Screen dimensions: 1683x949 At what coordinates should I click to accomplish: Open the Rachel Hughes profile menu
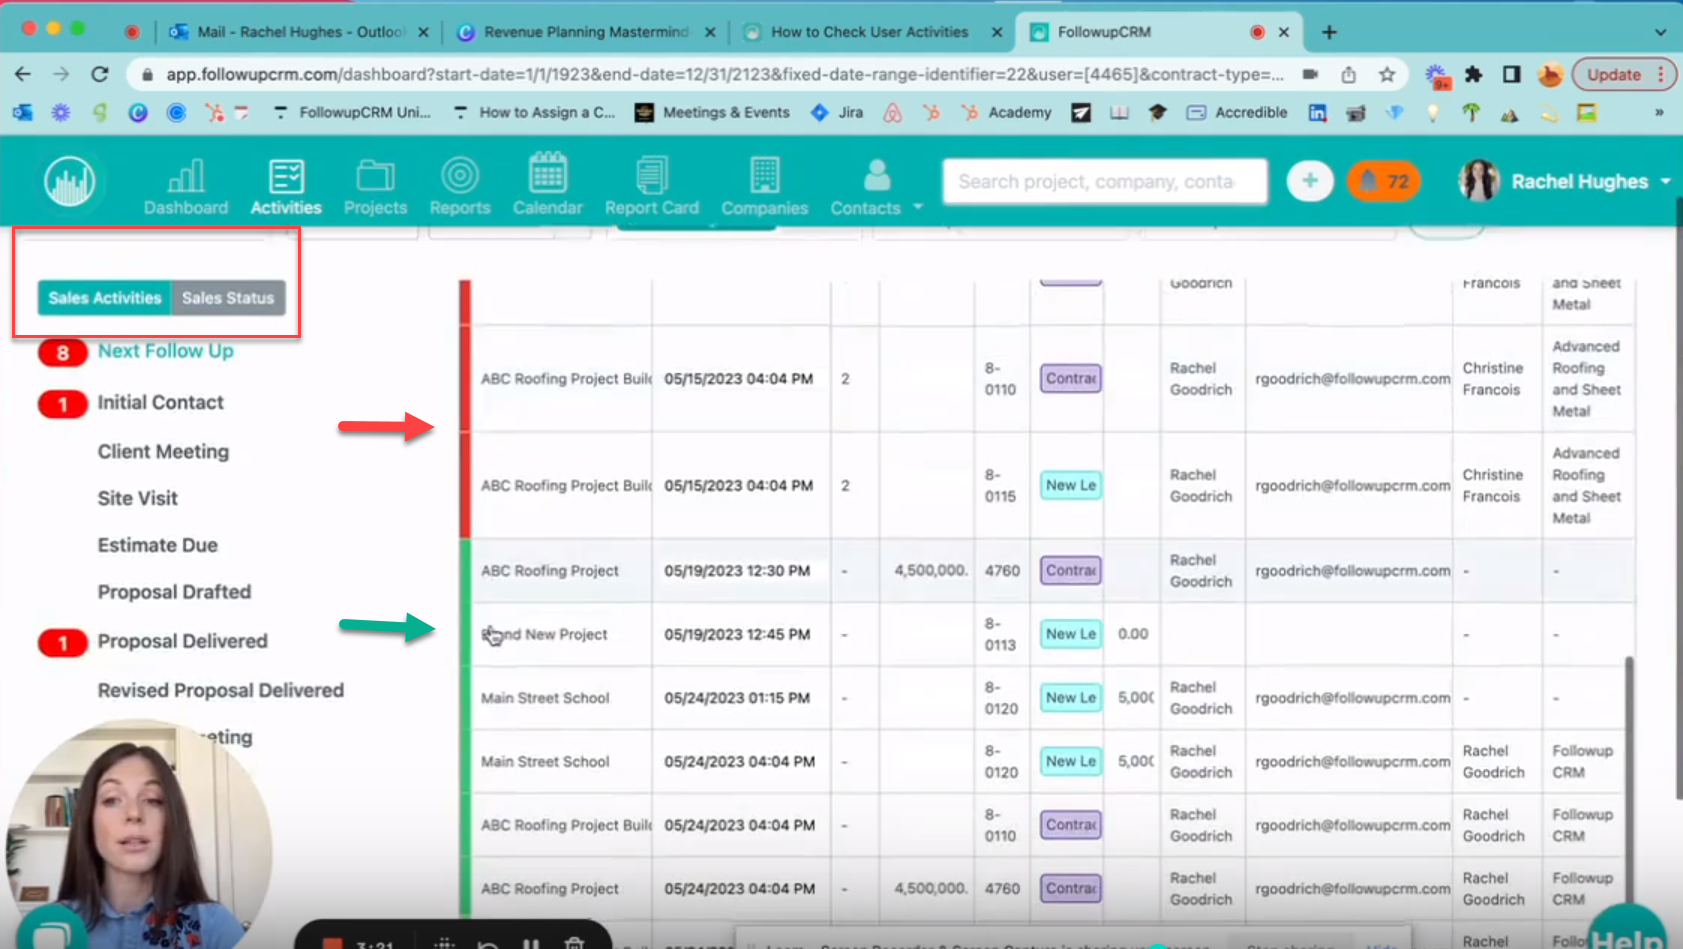click(x=1580, y=181)
